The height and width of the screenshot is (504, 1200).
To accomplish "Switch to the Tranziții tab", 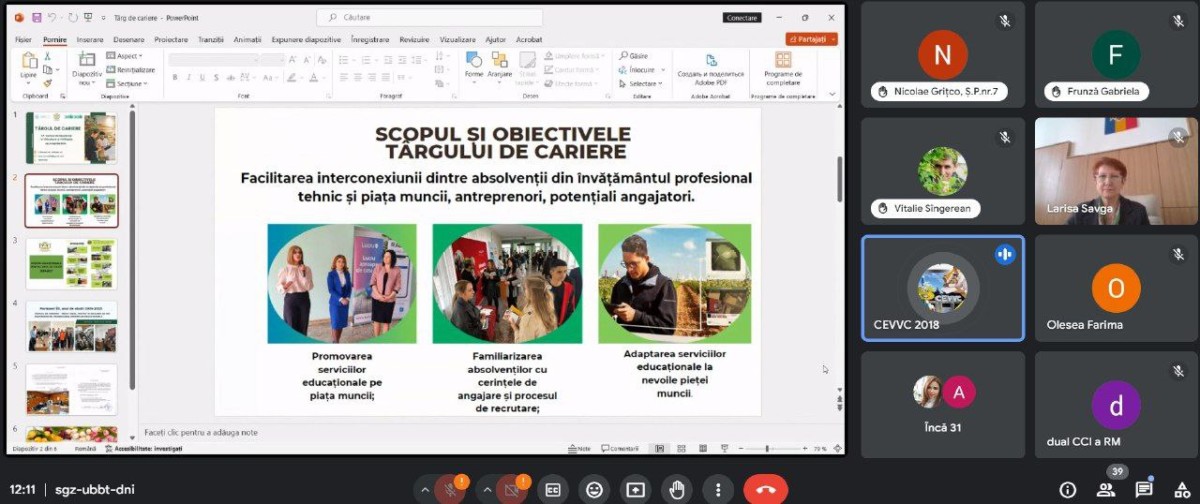I will tap(211, 39).
